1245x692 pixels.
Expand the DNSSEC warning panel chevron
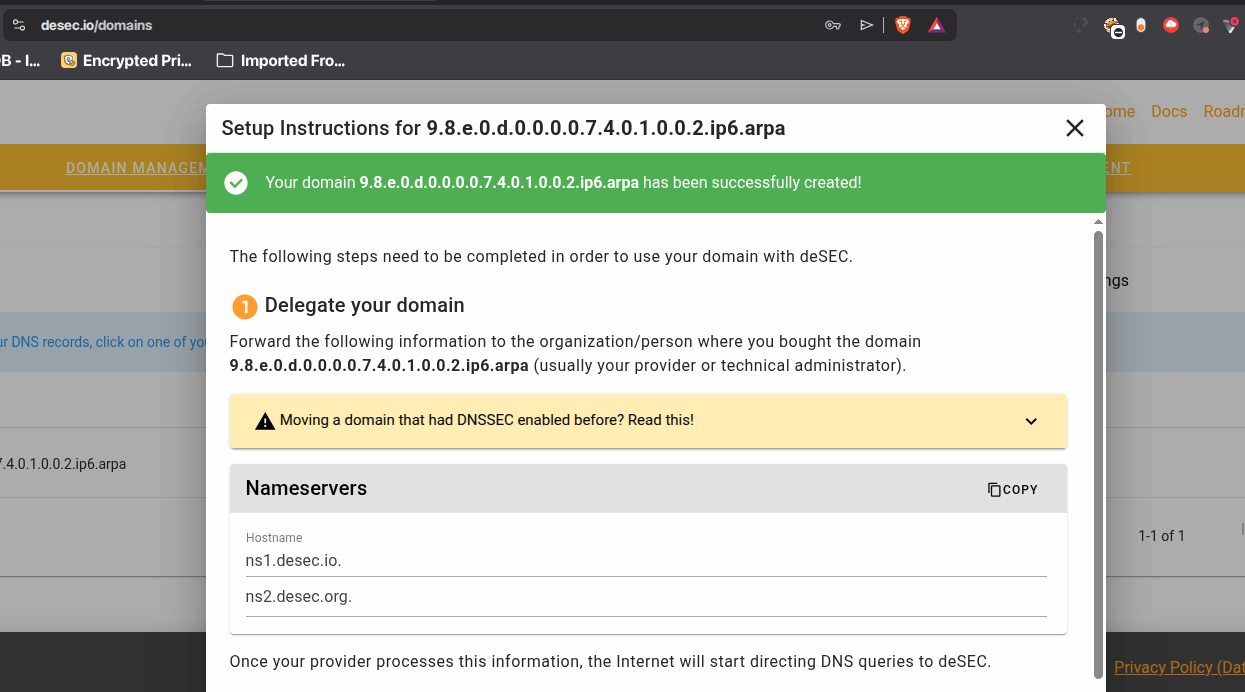coord(1031,421)
